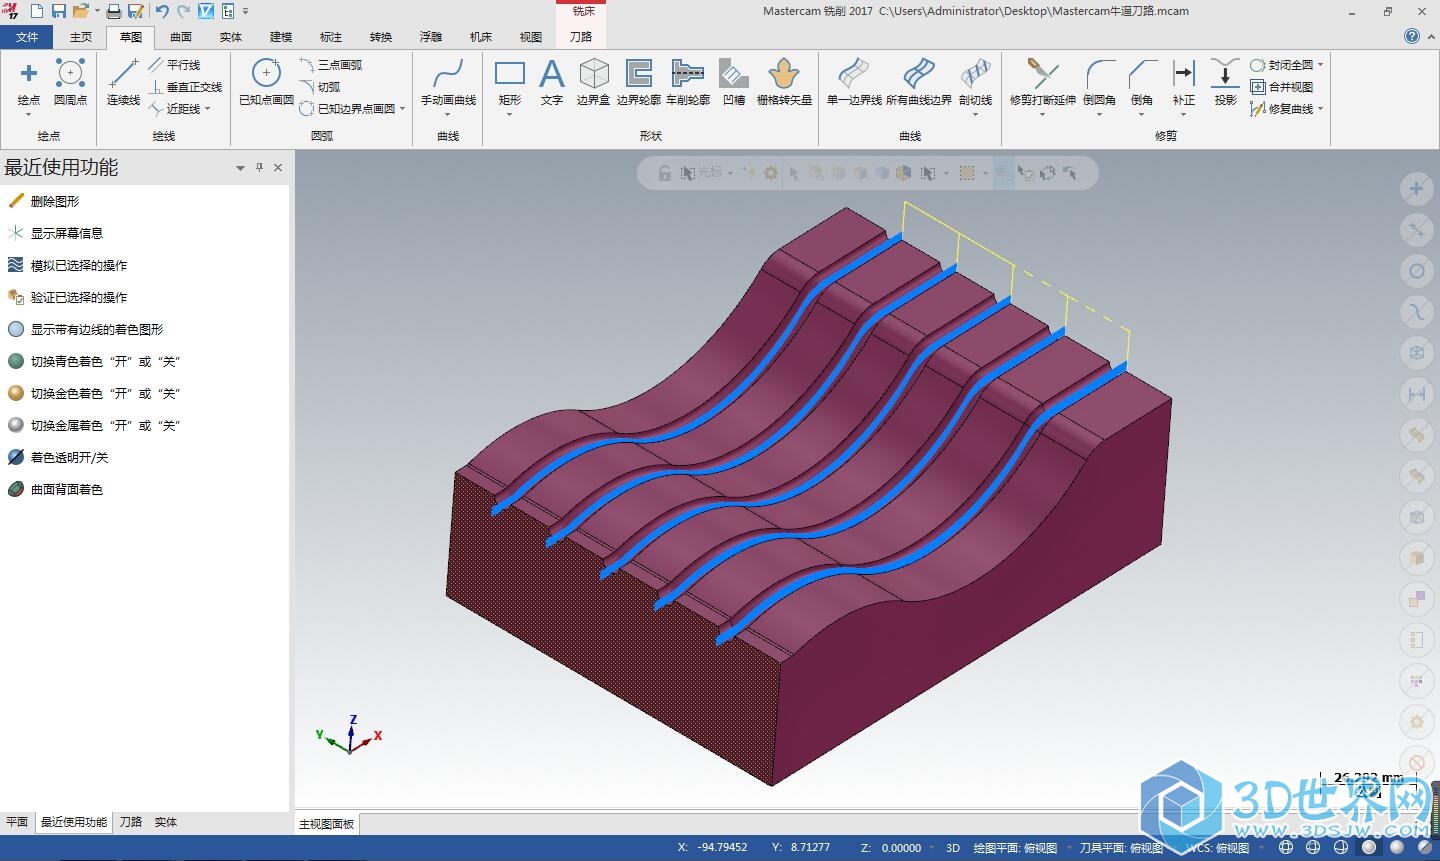Screen dimensions: 1440x861
Task: Select 单一边界线 curve one edge
Action: coord(854,80)
